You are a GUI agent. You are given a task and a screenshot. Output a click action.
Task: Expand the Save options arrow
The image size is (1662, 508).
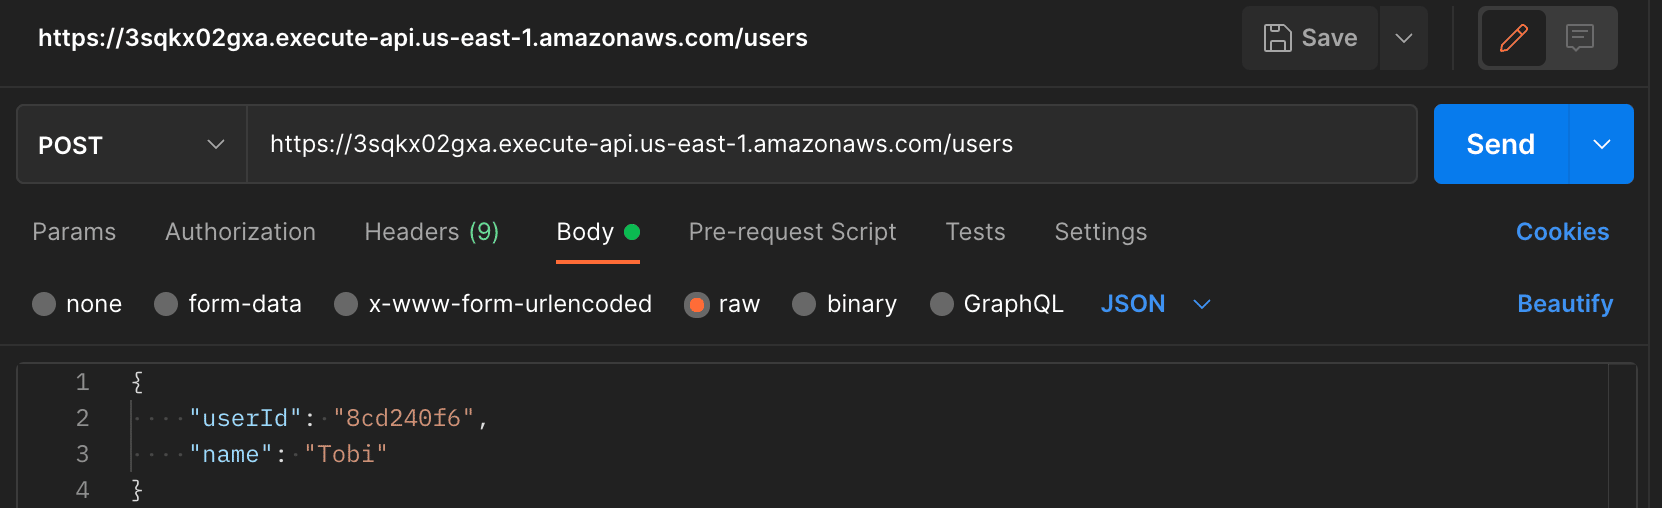pos(1404,38)
